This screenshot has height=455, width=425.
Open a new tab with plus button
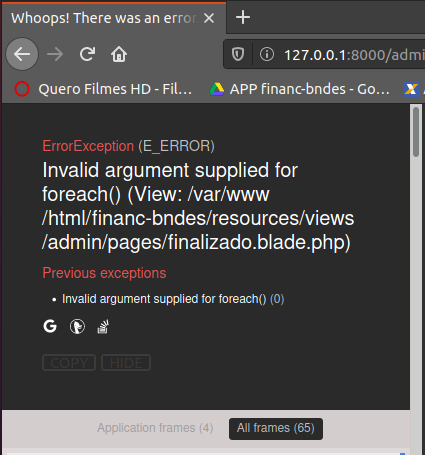click(x=243, y=17)
